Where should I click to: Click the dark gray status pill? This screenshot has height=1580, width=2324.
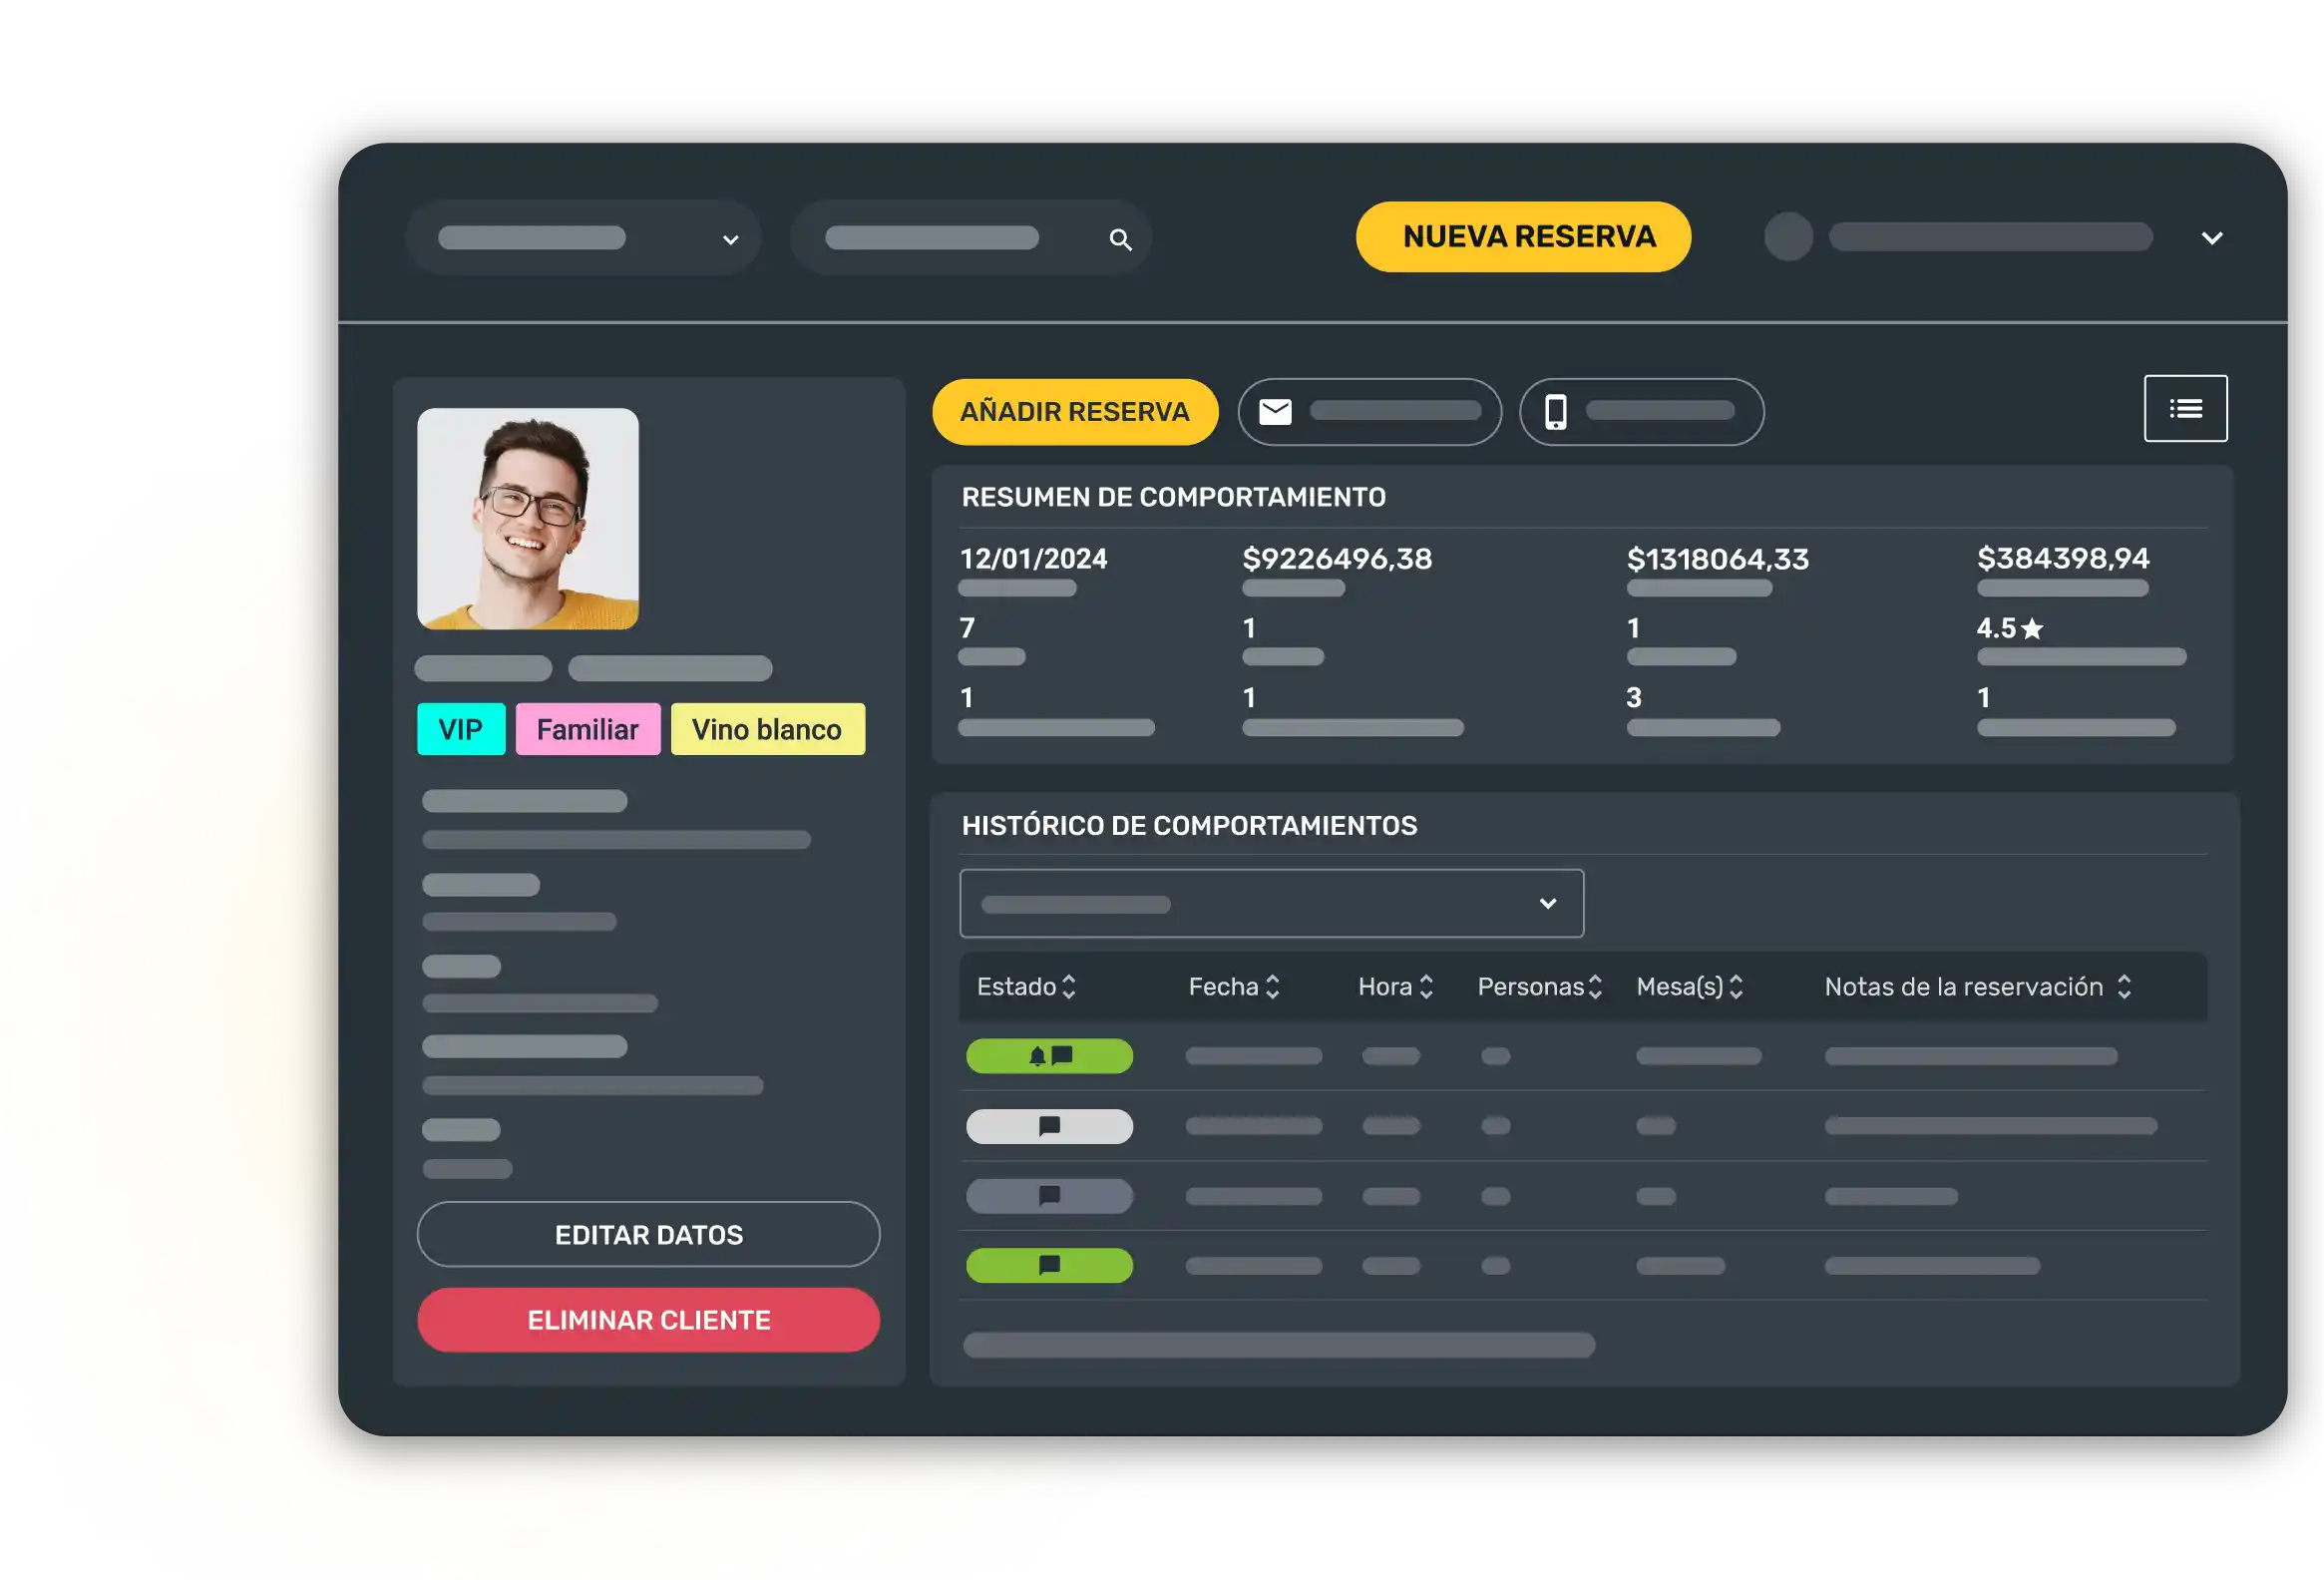point(1049,1196)
